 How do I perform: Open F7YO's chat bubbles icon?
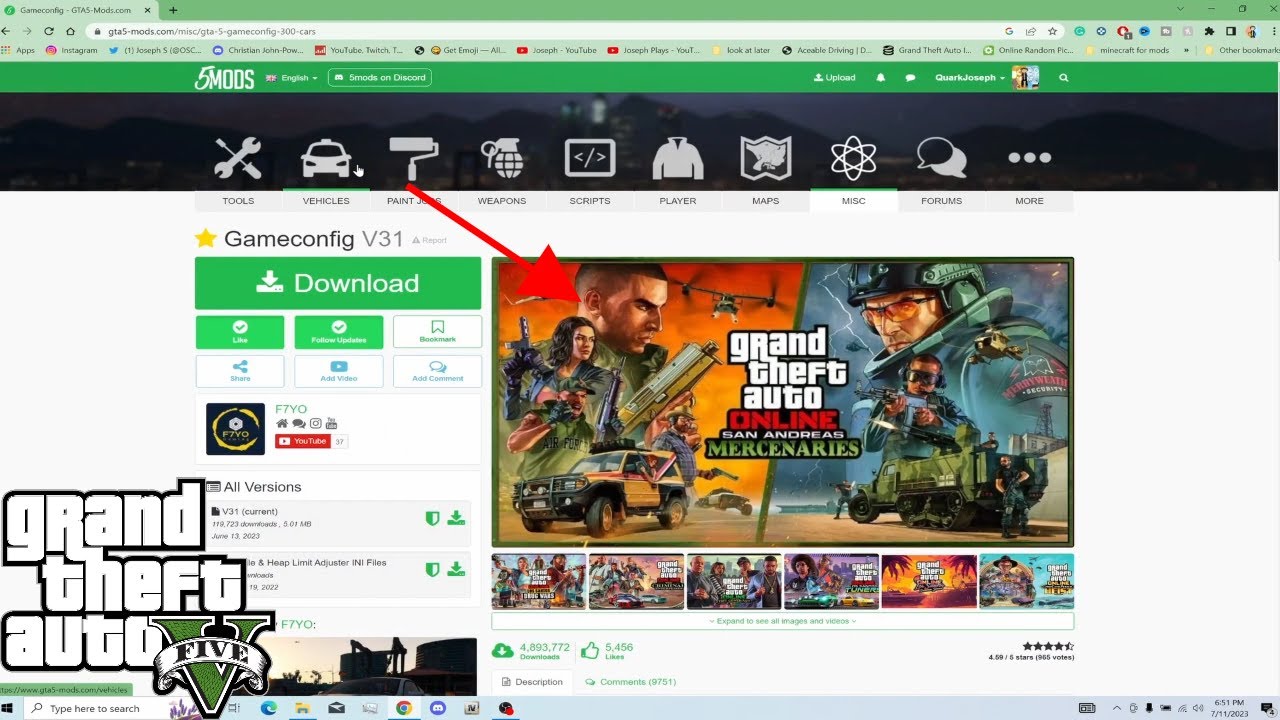(298, 424)
